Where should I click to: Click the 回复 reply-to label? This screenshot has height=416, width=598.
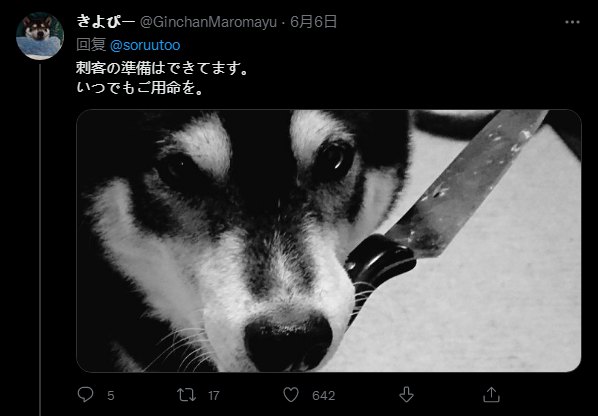point(91,45)
